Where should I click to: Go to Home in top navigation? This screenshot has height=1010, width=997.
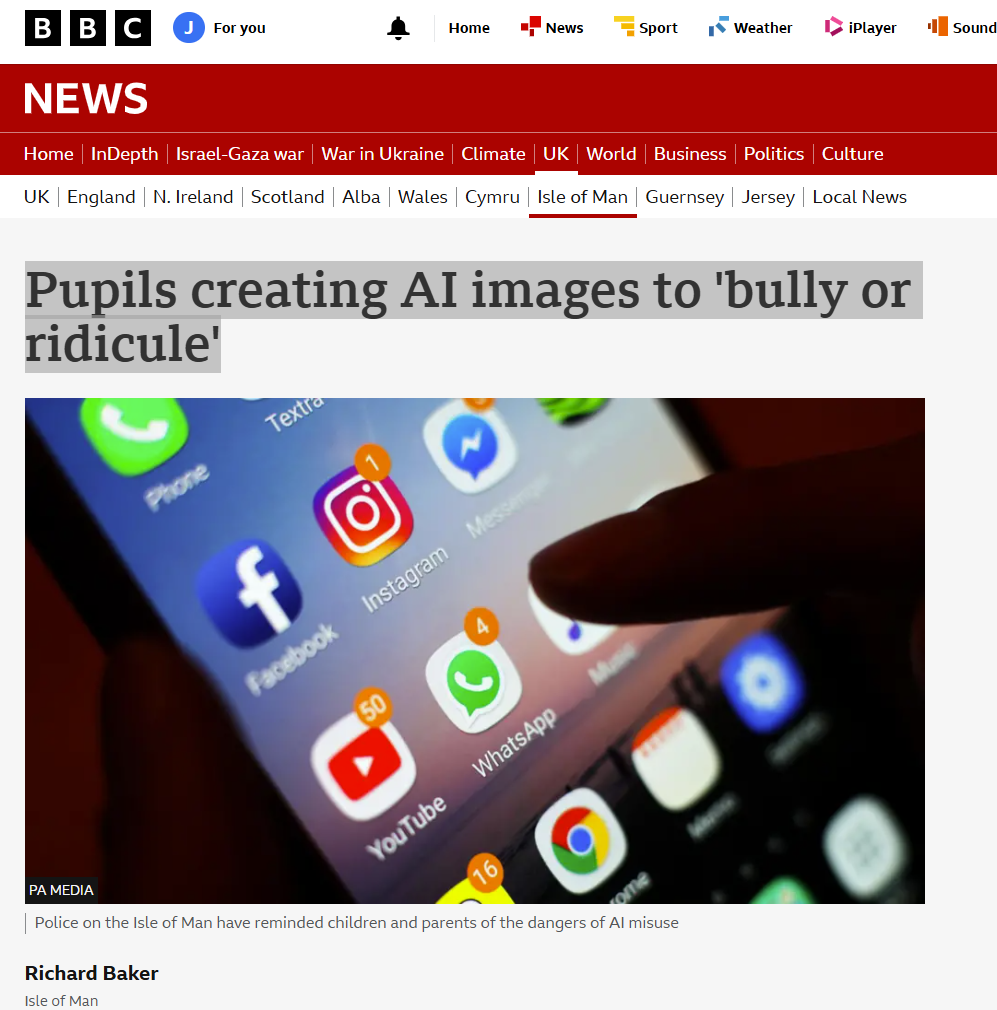469,28
